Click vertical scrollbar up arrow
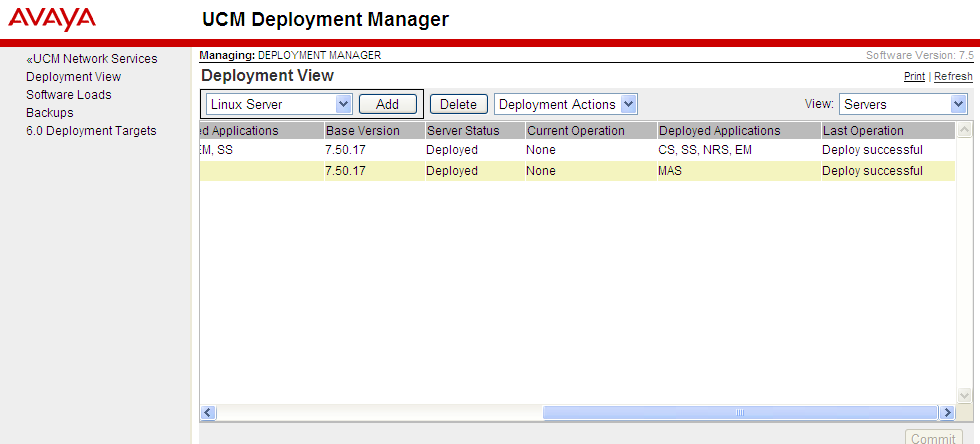980x444 pixels. click(964, 130)
